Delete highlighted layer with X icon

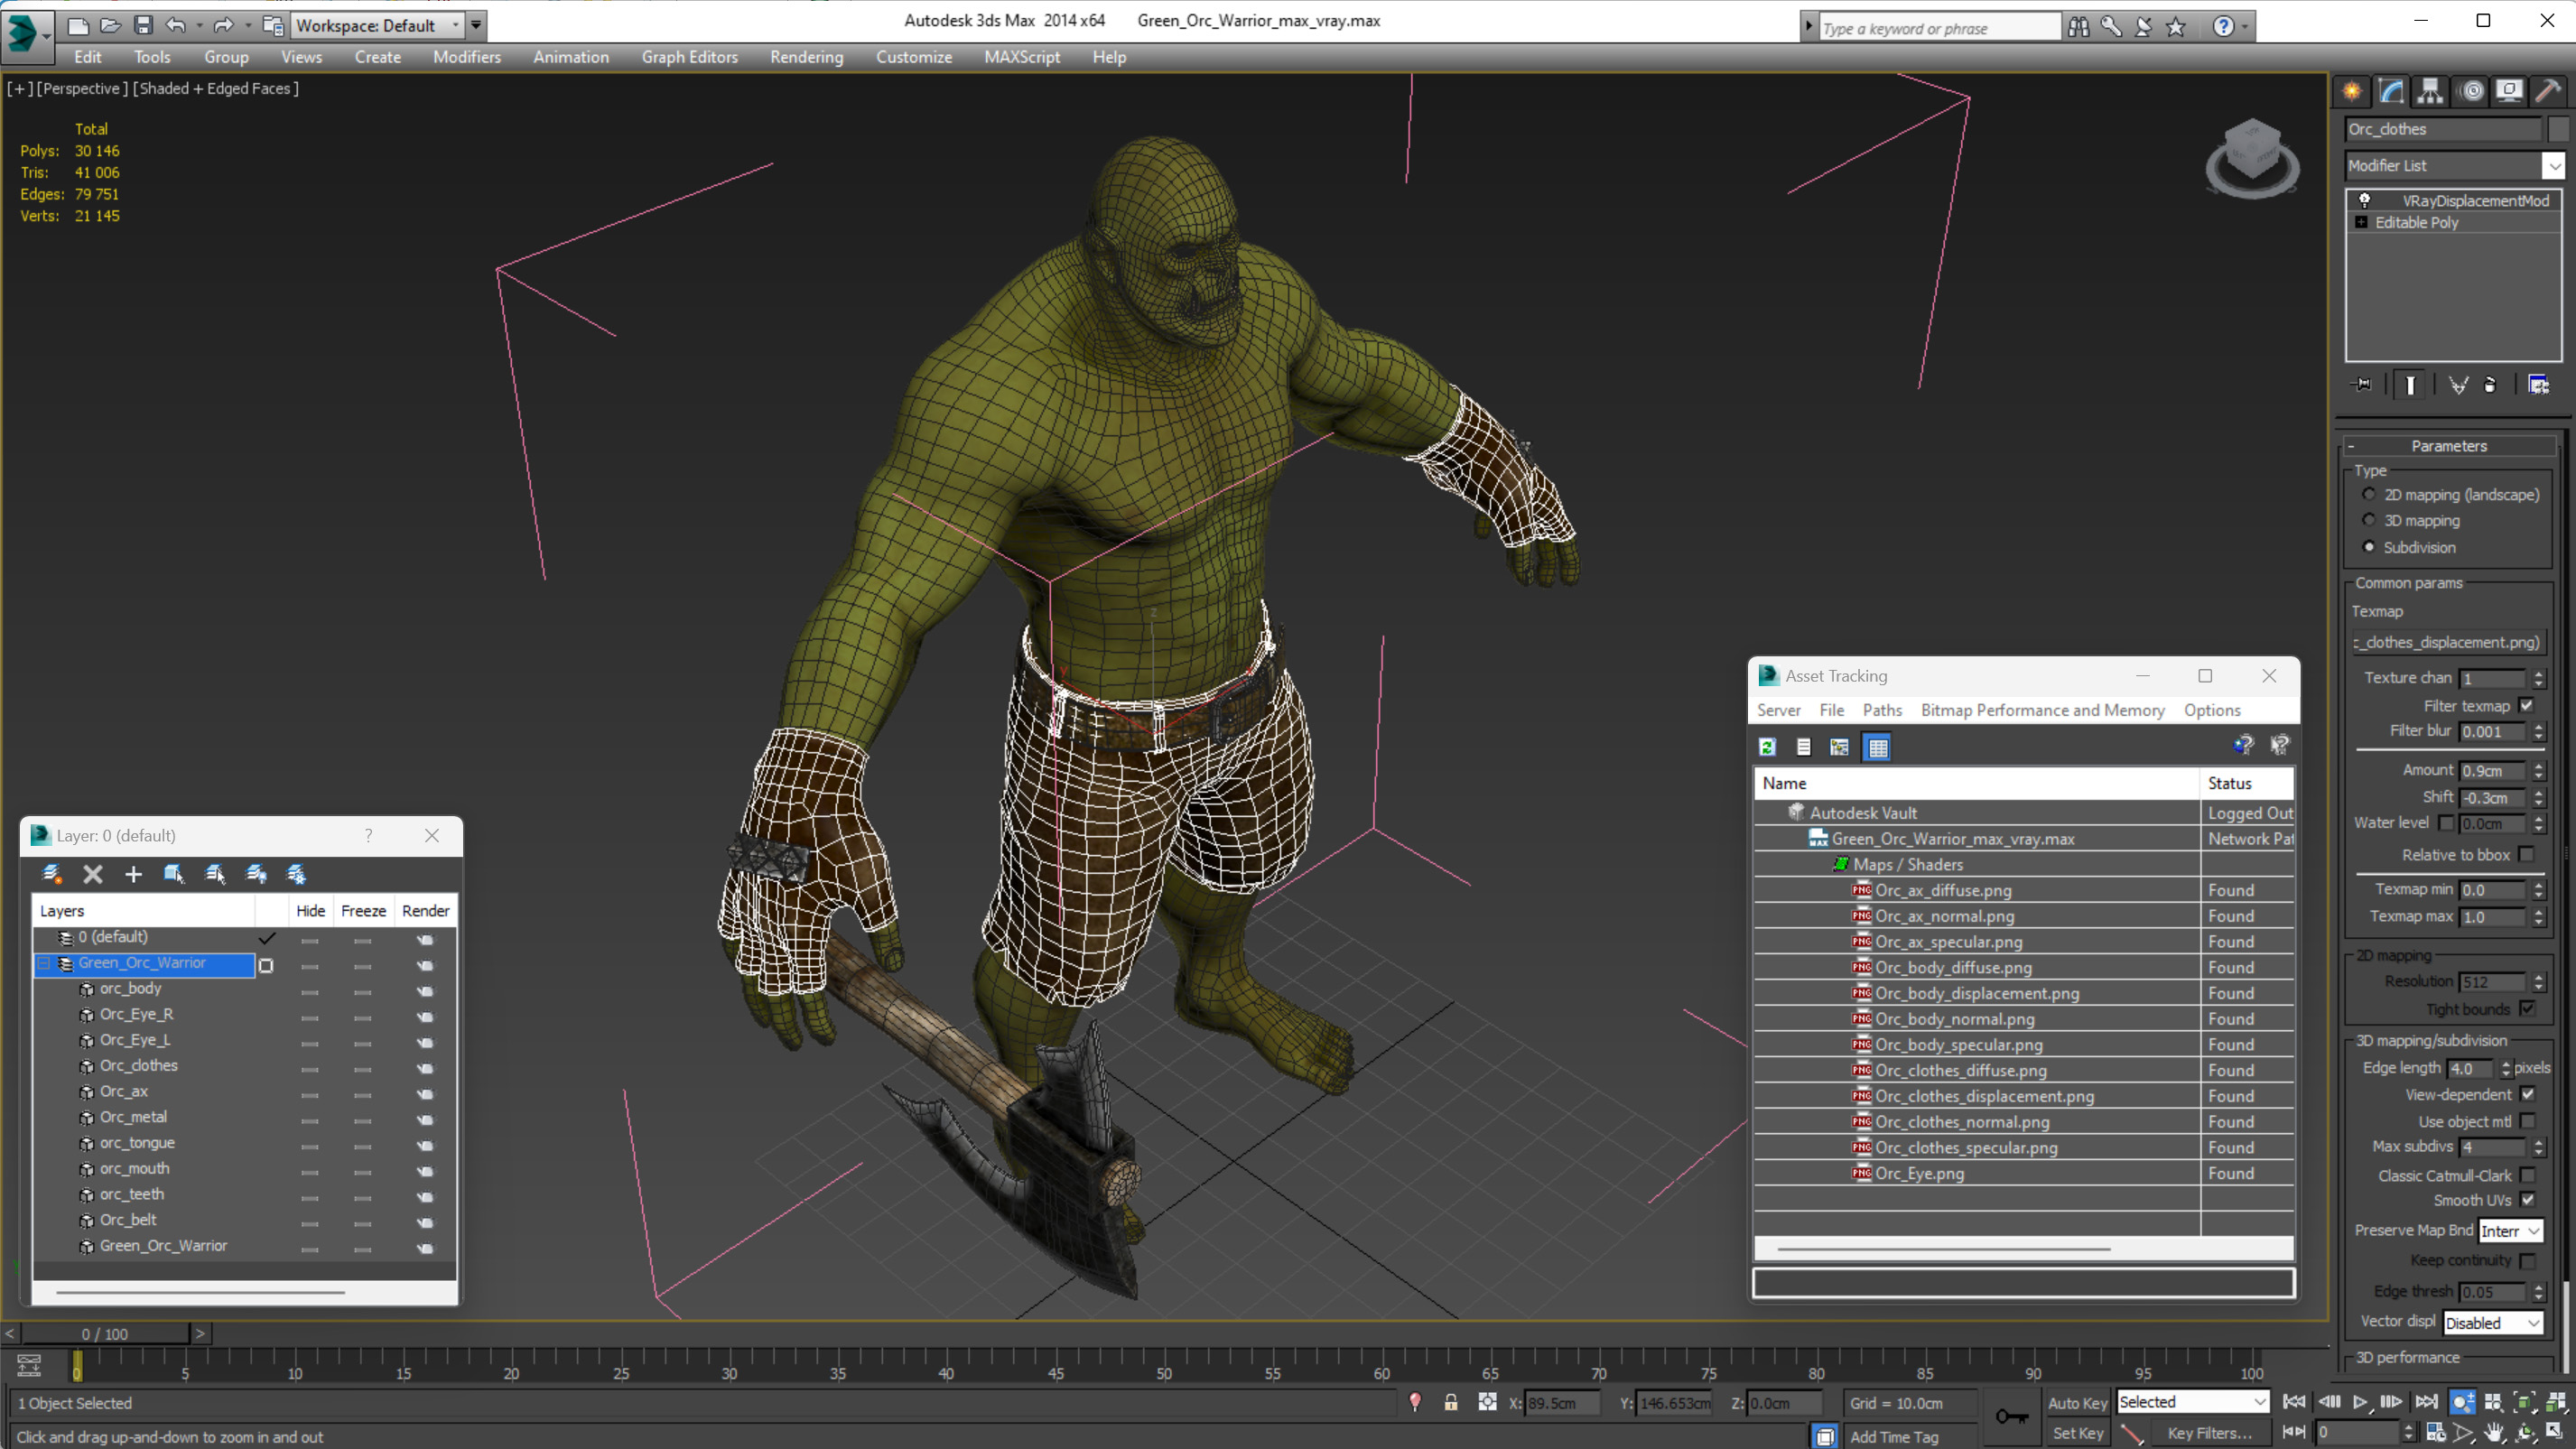(93, 874)
